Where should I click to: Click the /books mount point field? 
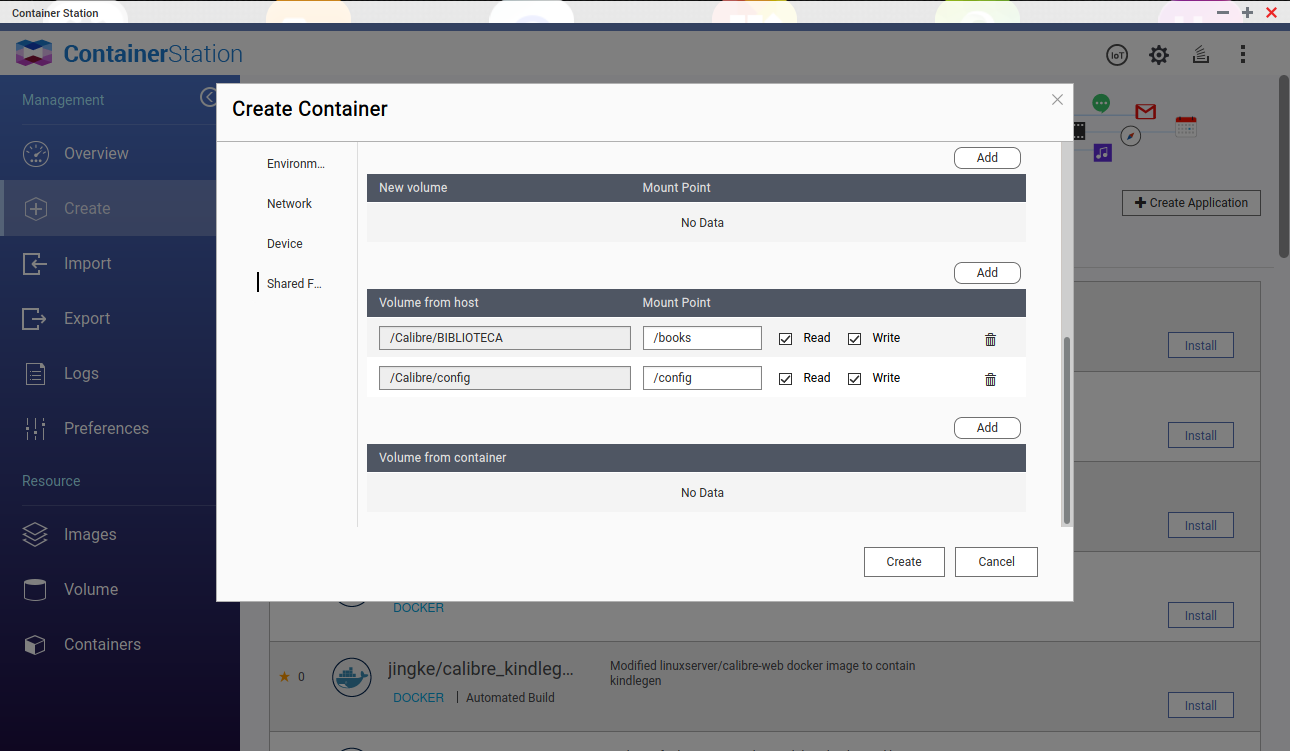[x=701, y=338]
